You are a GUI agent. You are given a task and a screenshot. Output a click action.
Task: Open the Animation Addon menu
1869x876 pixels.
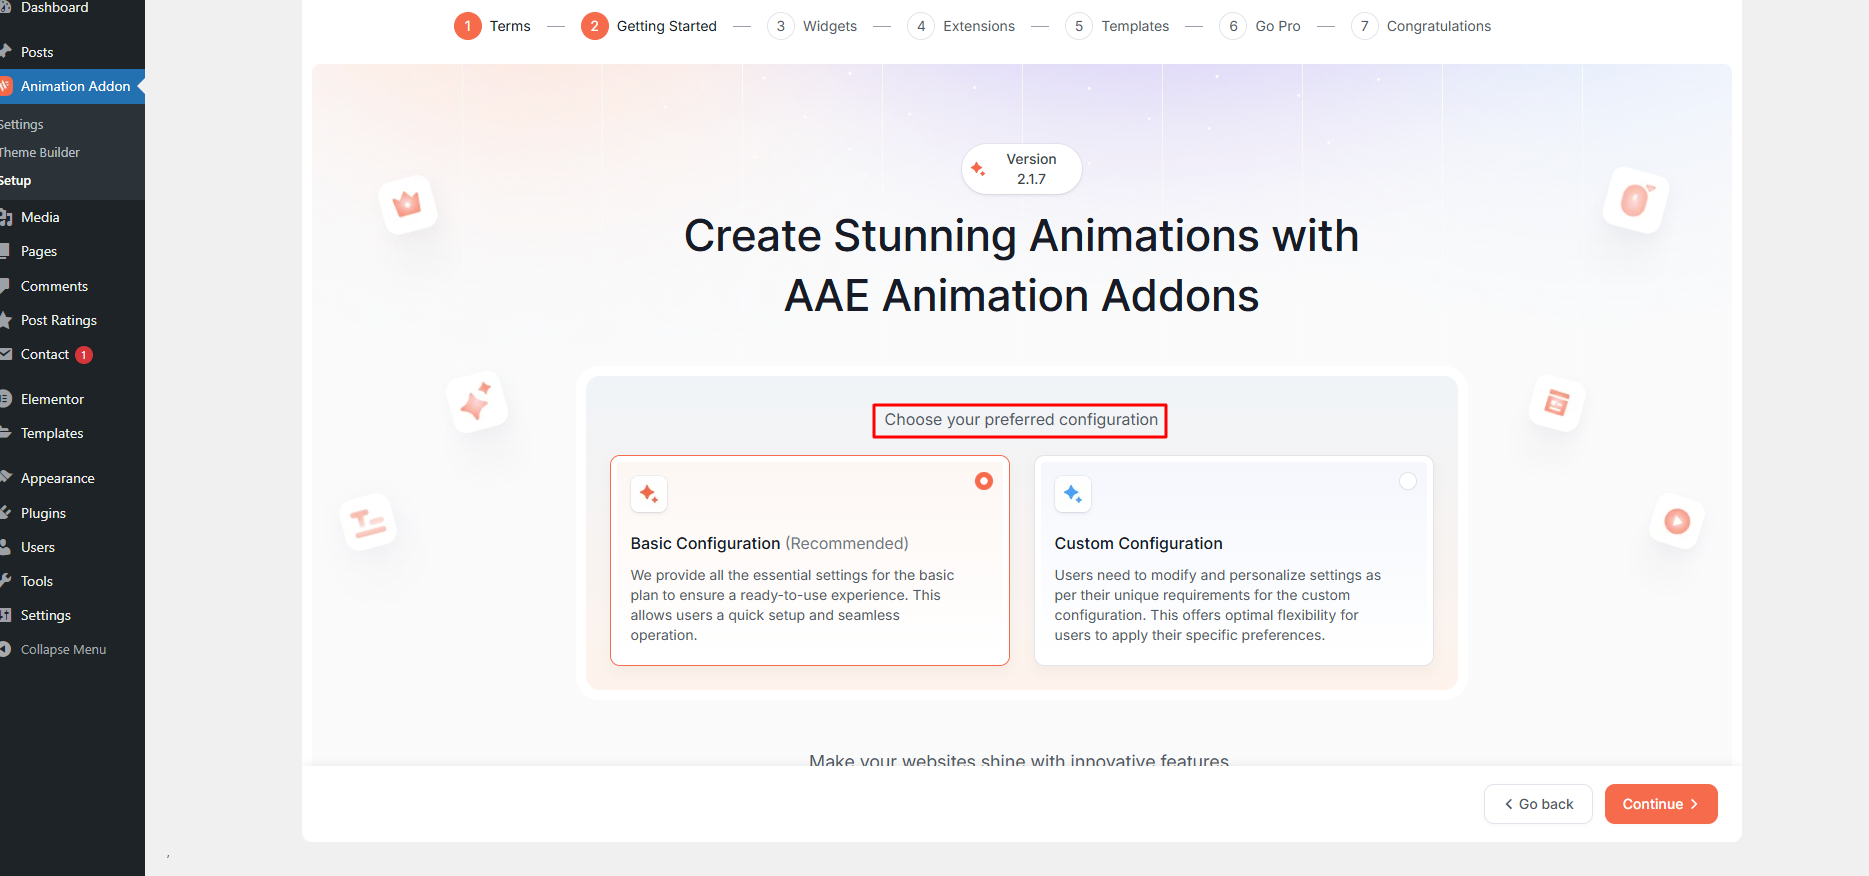[x=72, y=86]
